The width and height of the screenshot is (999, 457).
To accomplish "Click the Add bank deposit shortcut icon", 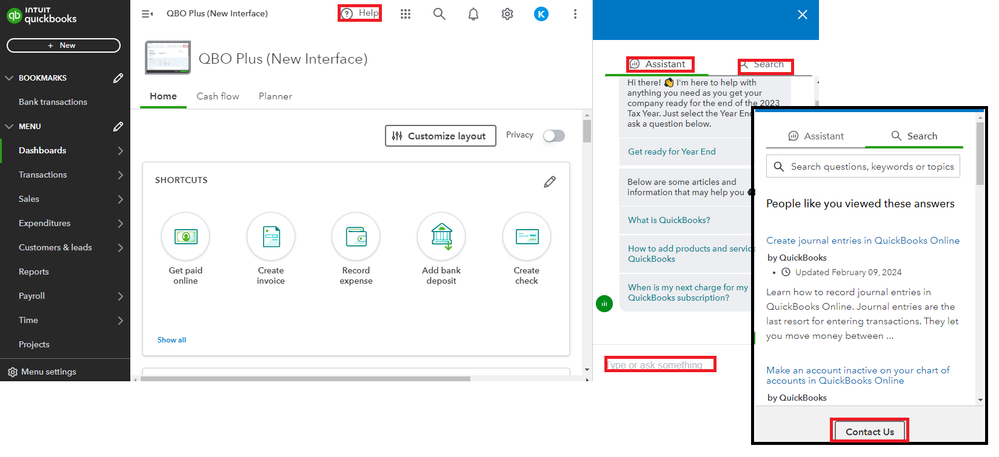I will pos(441,236).
